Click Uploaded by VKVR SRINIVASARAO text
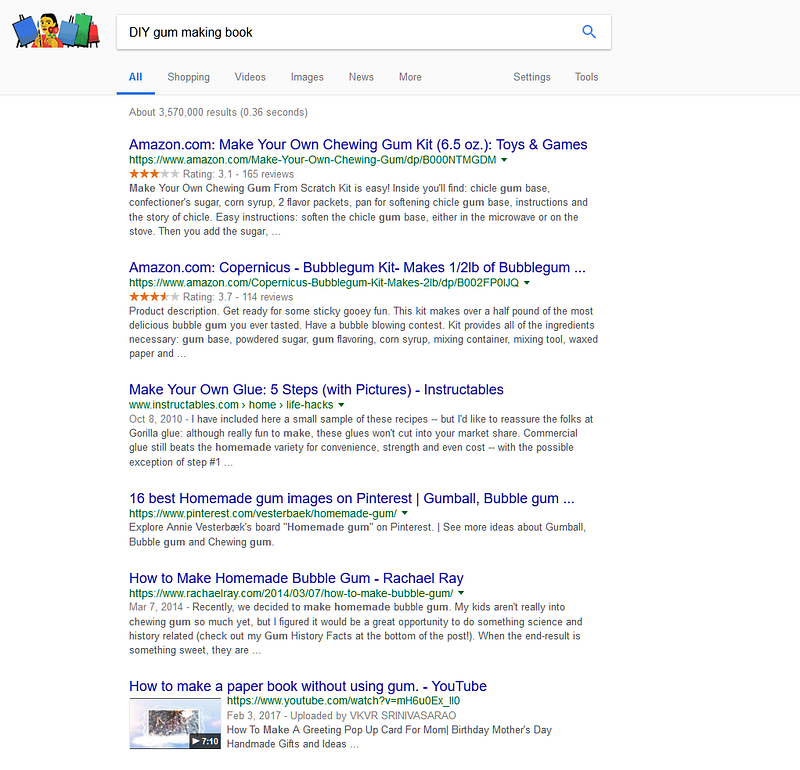Viewport: 800px width, 770px height. pyautogui.click(x=373, y=715)
